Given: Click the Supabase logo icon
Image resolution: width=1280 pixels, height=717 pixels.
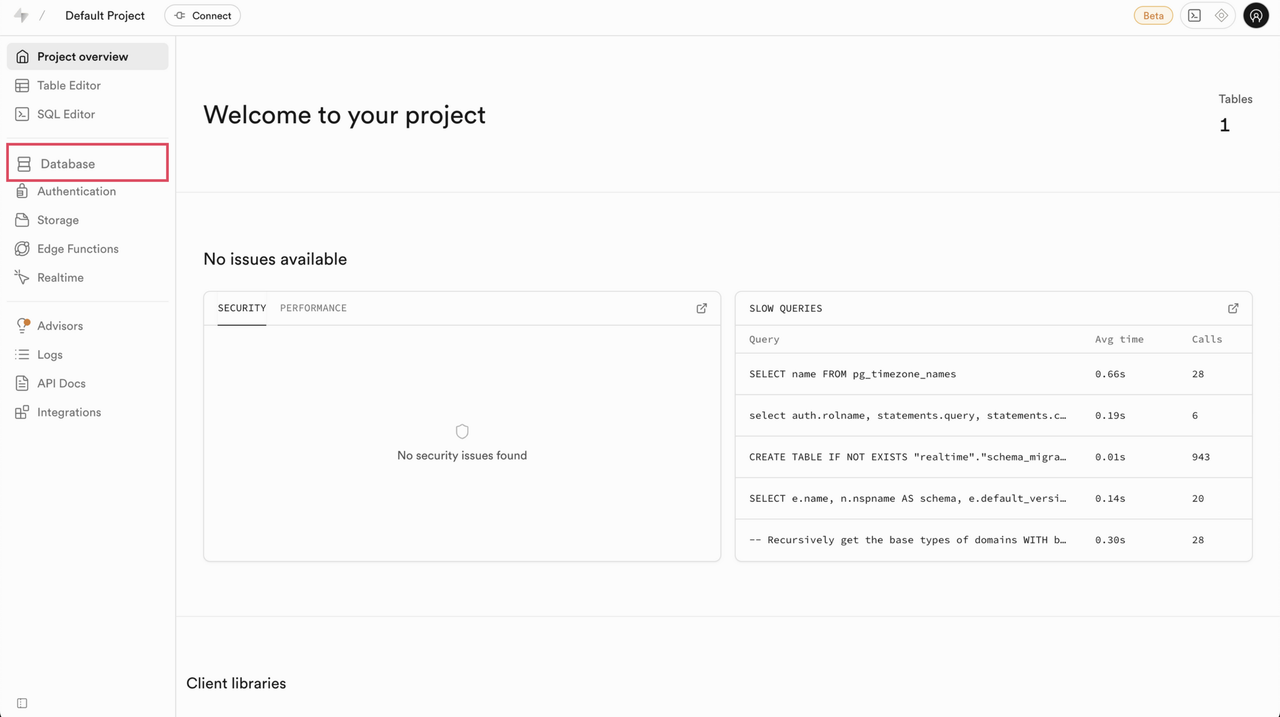Looking at the screenshot, I should point(21,16).
